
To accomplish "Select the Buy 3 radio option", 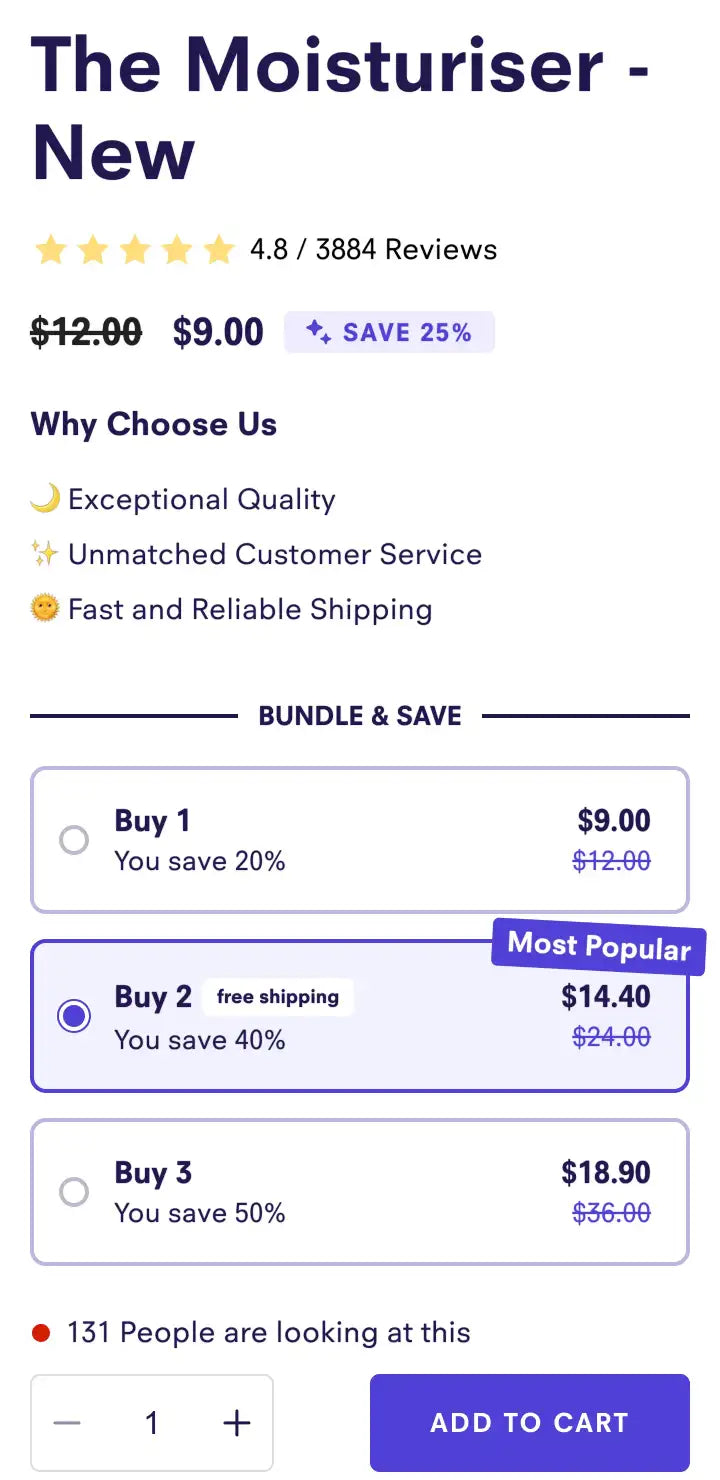I will 74,1192.
